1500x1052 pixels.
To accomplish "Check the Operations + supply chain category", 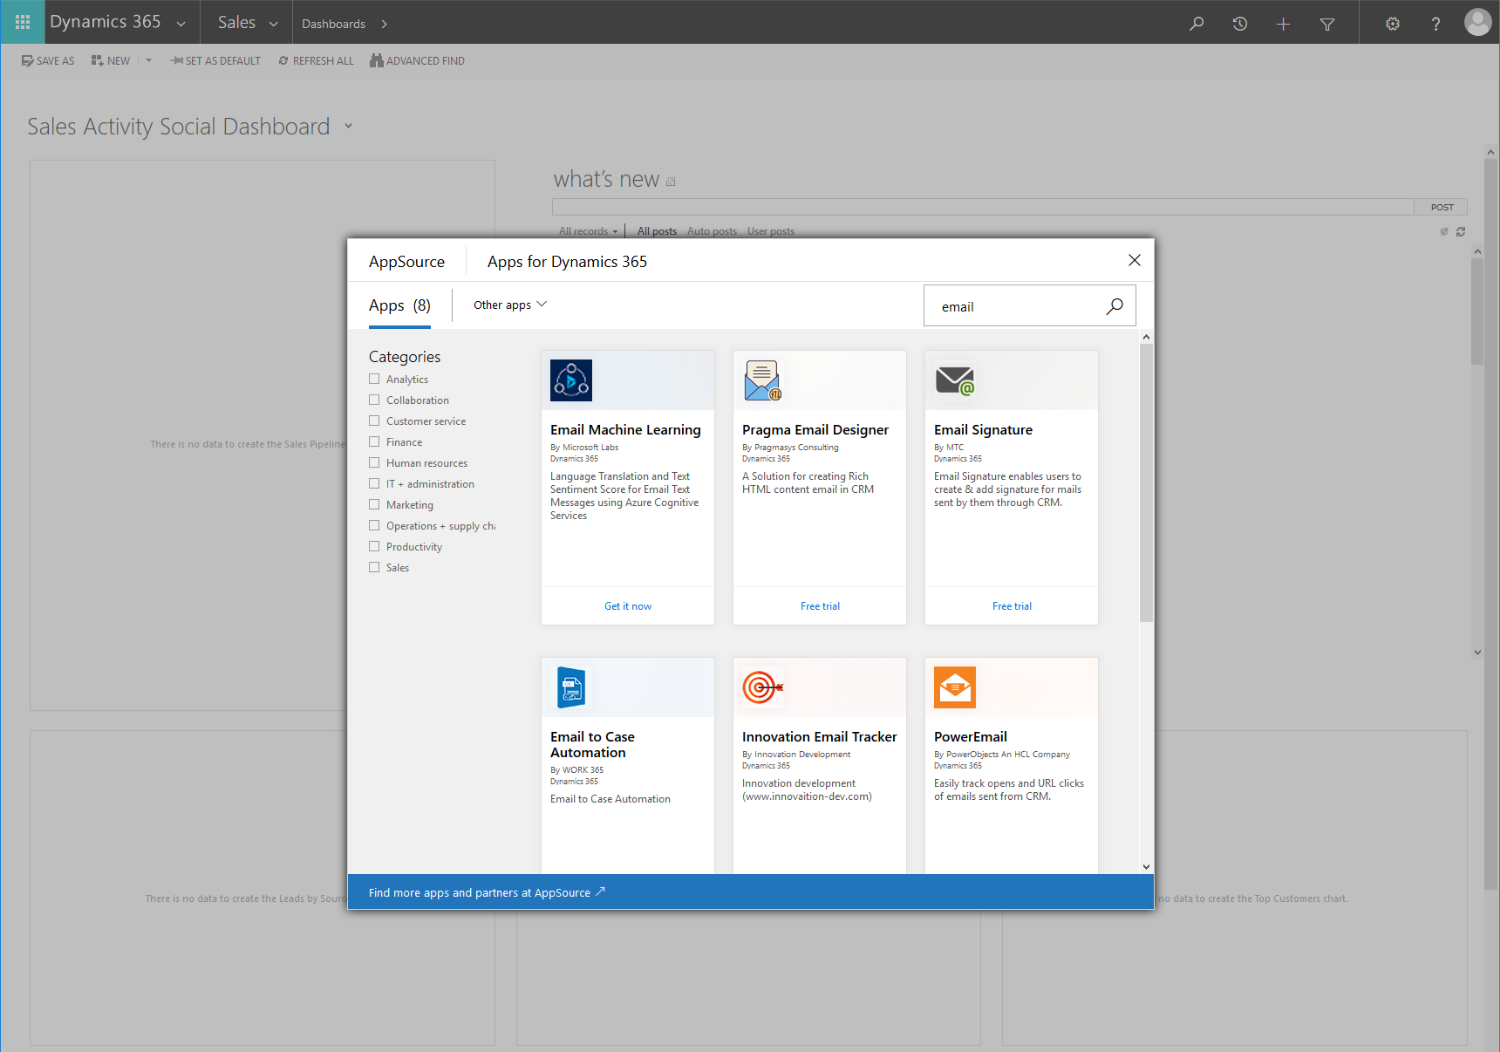I will 374,526.
